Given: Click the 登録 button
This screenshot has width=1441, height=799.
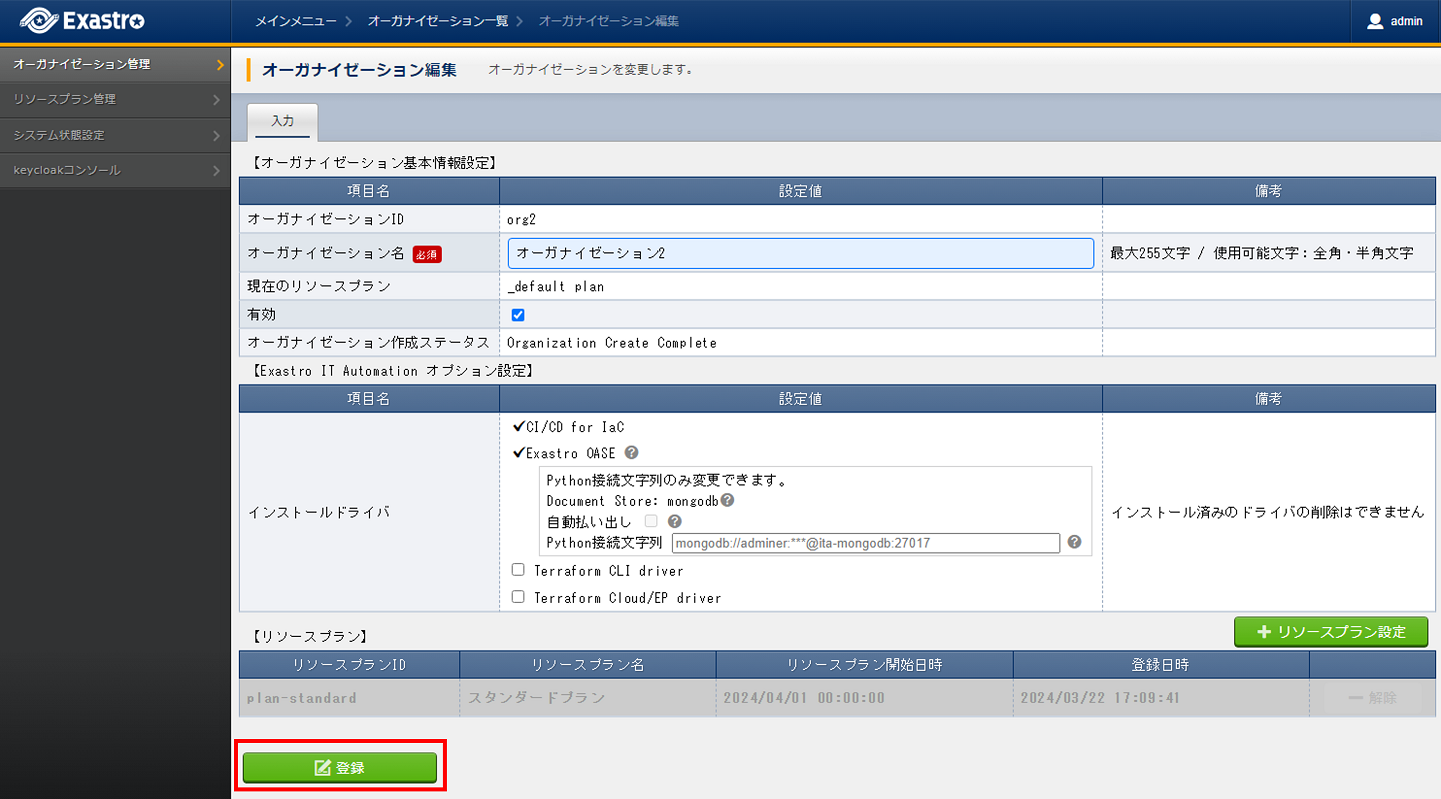Looking at the screenshot, I should (x=340, y=767).
